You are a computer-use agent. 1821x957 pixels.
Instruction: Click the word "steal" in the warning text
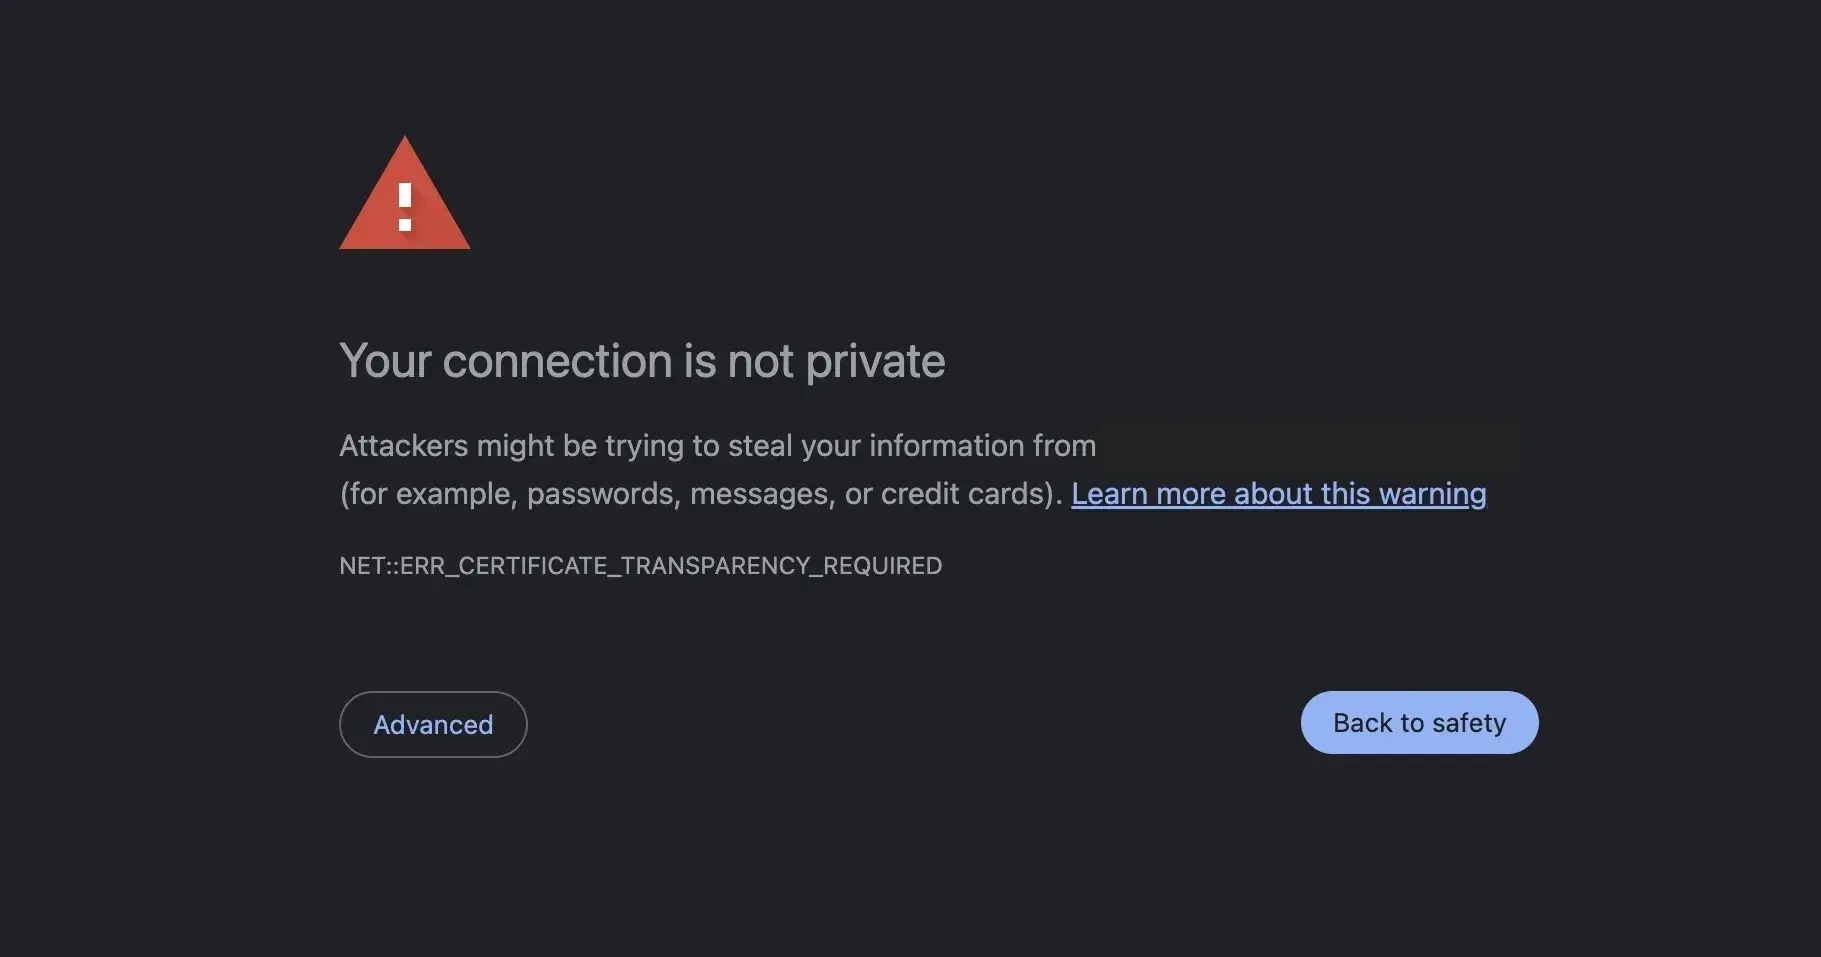tap(760, 446)
